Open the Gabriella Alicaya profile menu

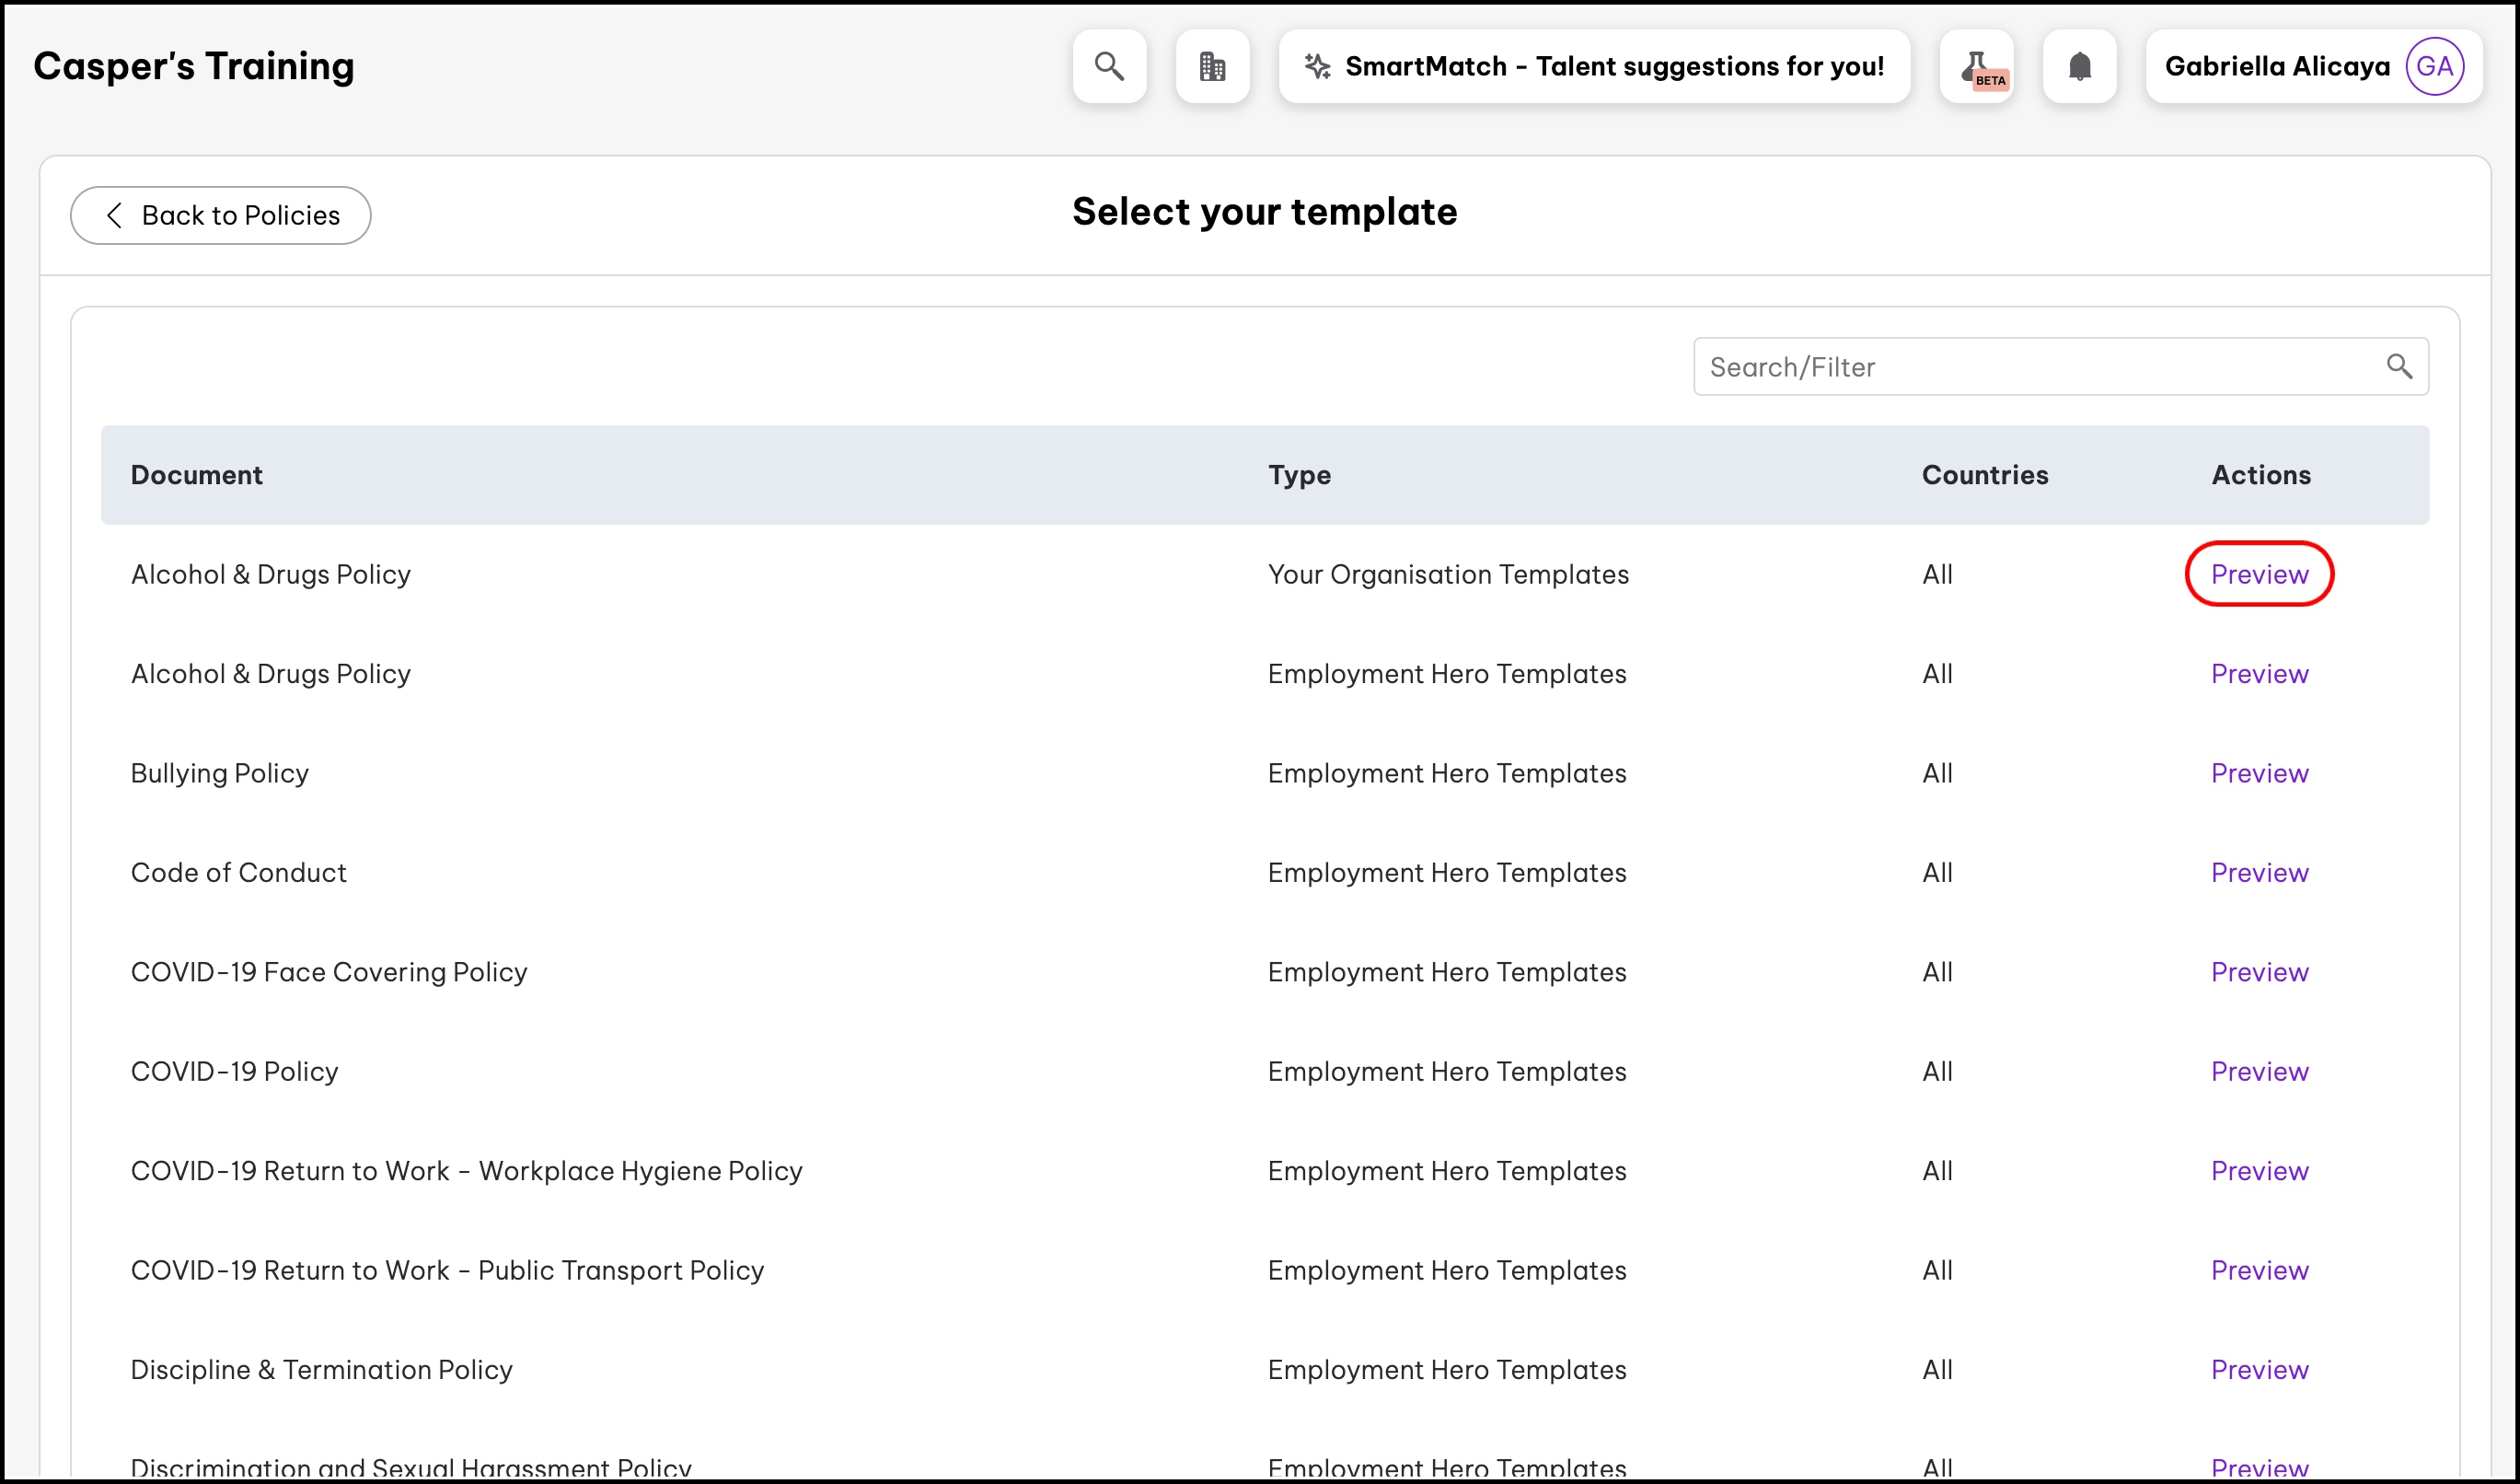tap(2277, 66)
